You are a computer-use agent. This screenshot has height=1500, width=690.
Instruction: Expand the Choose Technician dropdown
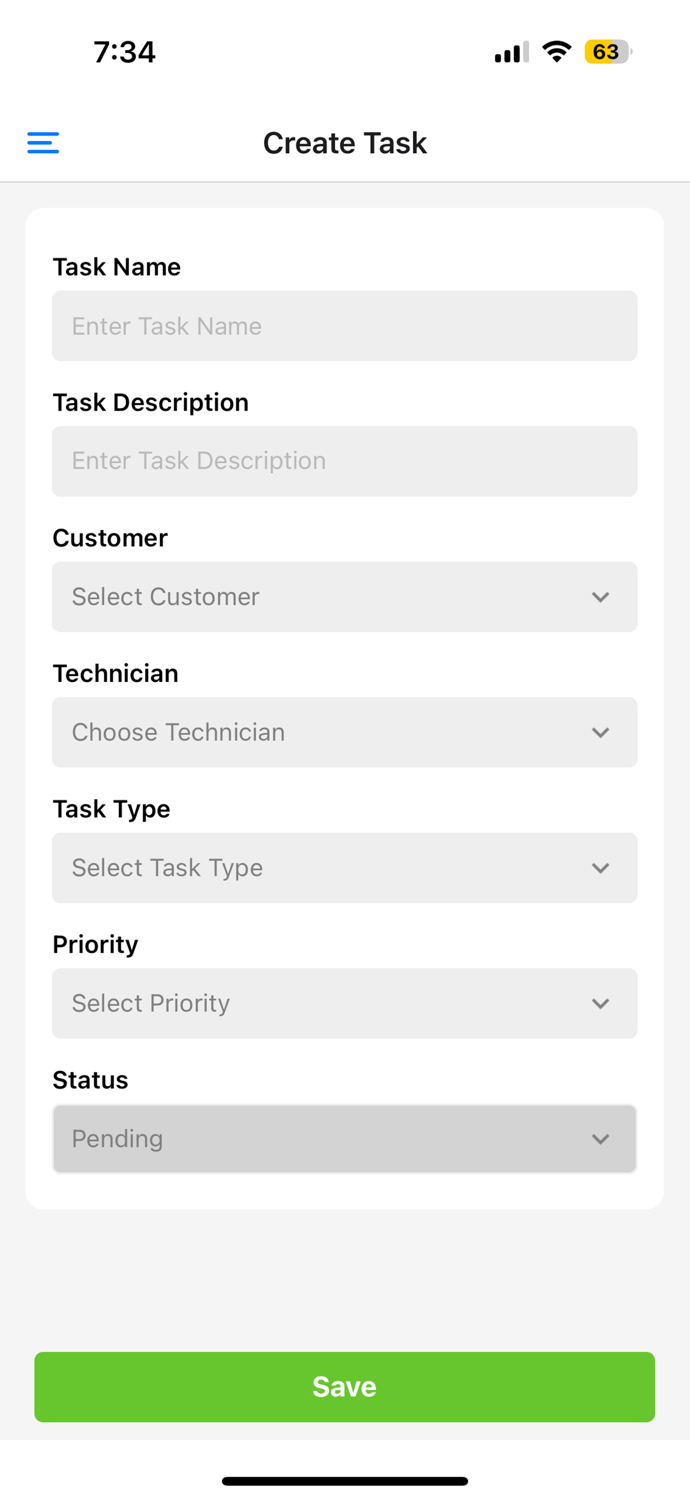[320, 733]
